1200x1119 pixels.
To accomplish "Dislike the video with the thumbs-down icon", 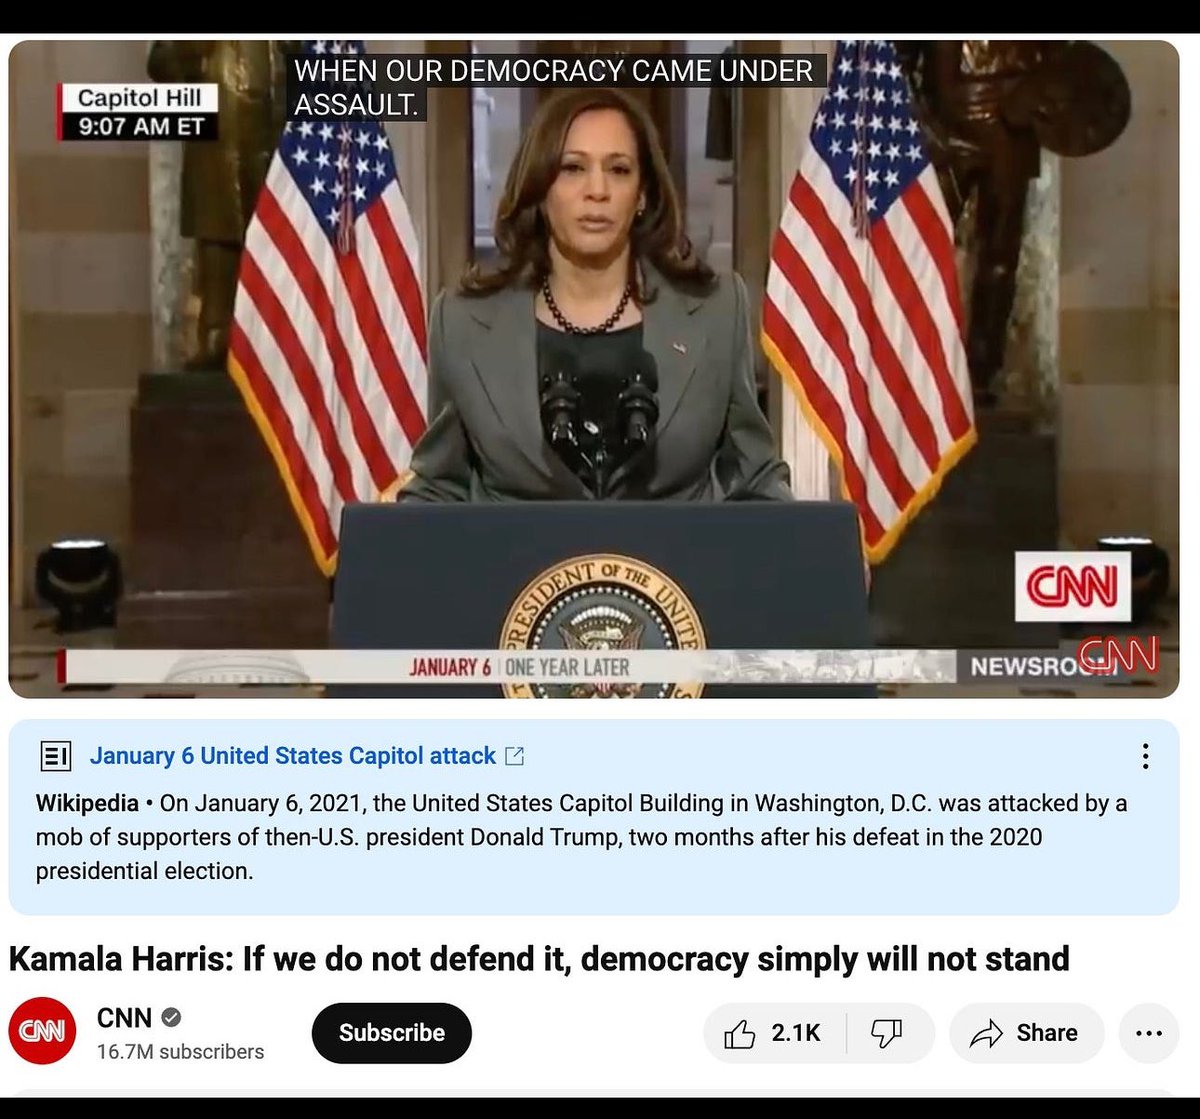I will (x=887, y=1033).
